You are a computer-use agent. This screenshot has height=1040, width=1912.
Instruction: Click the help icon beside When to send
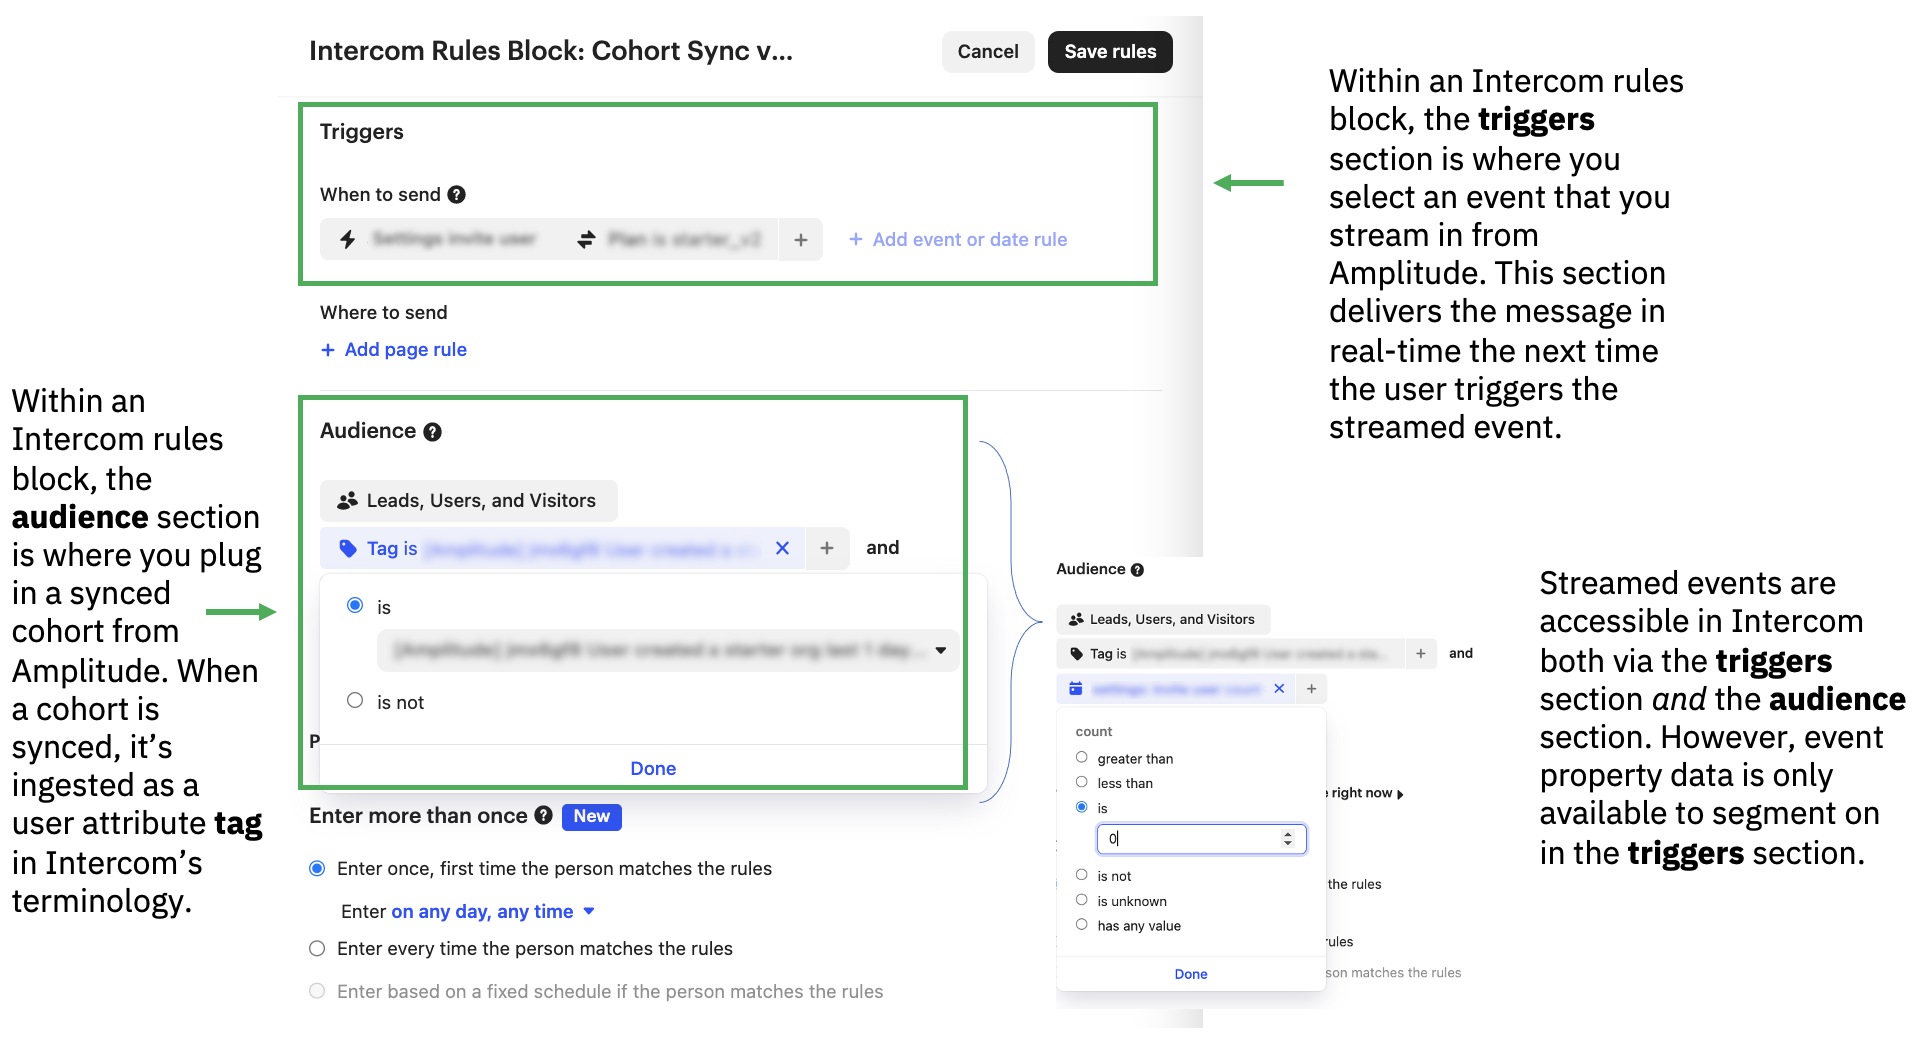click(x=456, y=195)
